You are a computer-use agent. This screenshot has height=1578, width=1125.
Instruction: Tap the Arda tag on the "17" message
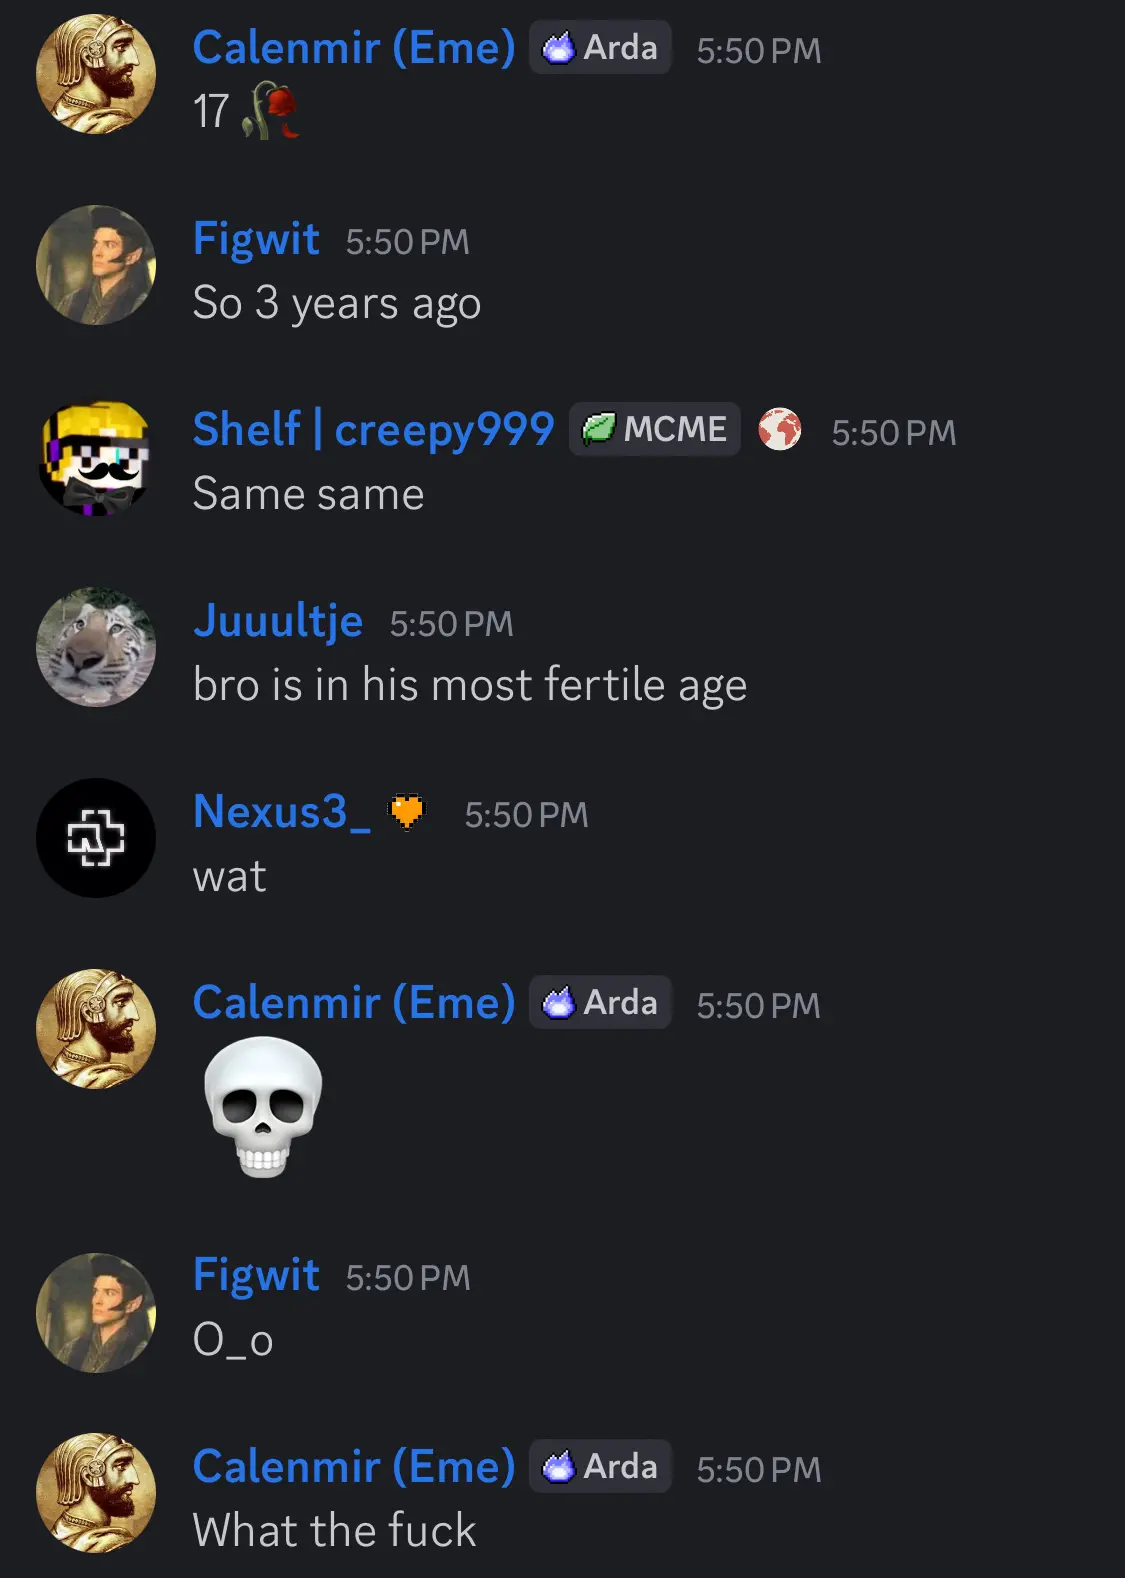coord(600,48)
